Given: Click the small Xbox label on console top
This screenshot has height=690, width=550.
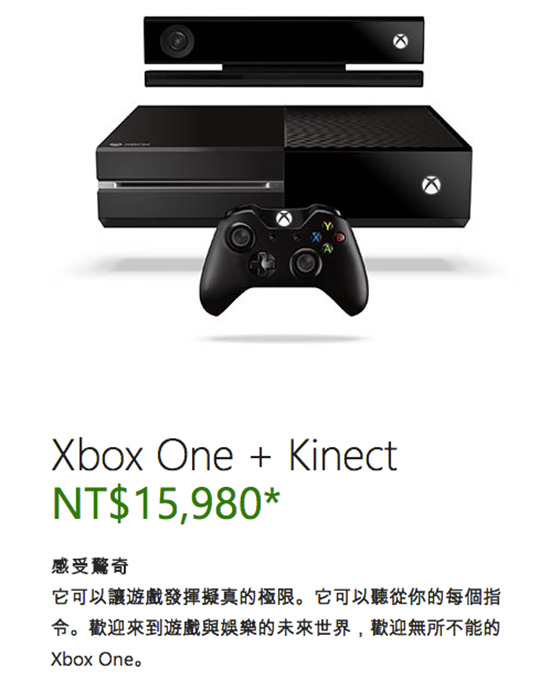Looking at the screenshot, I should tap(130, 144).
